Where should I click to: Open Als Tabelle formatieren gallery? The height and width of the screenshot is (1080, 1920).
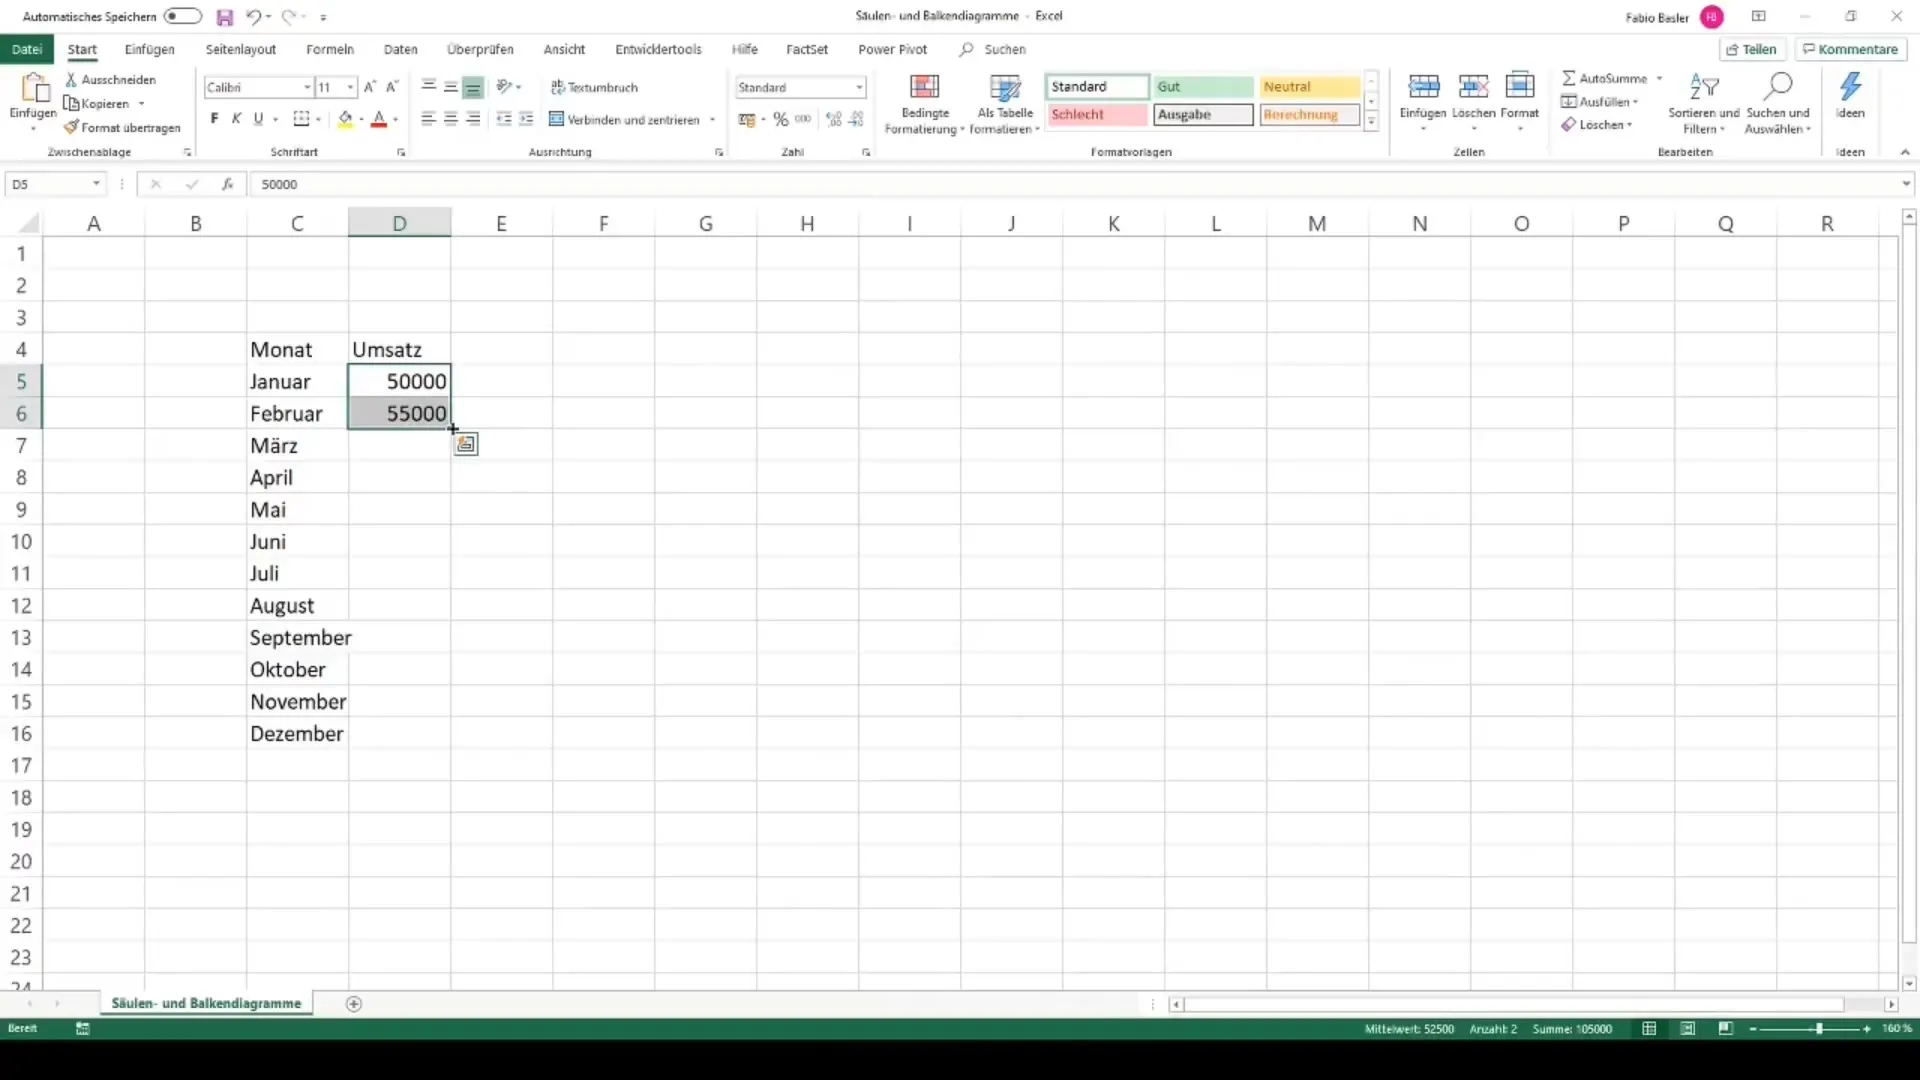pos(1005,104)
